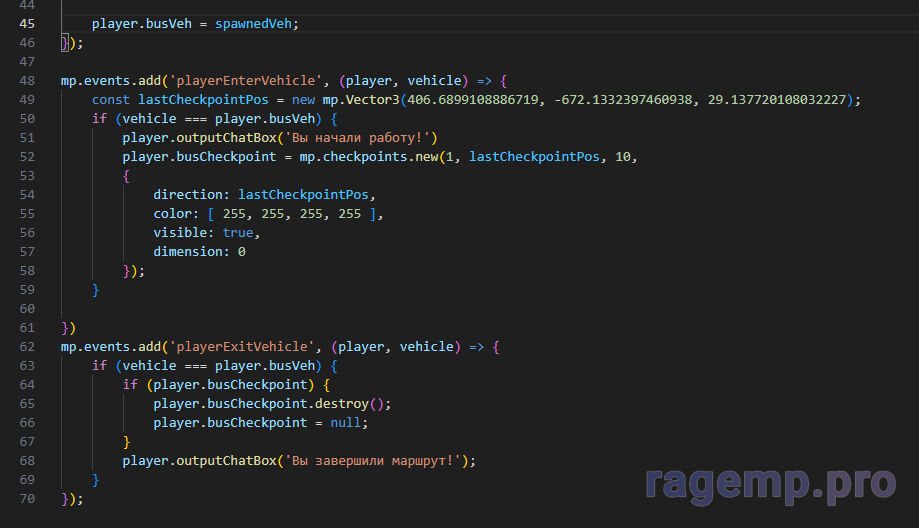Click the 'visible' property key
Viewport: 919px width, 528px height.
180,233
